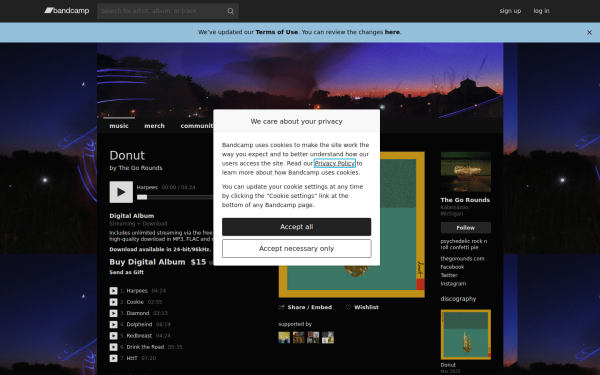Open the HttT track title
Screen dimensions: 600x375
pos(132,358)
